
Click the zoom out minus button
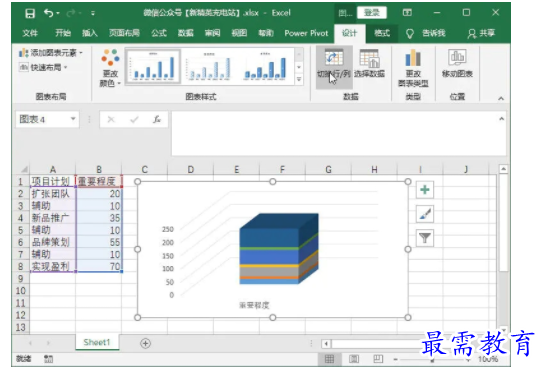[395, 359]
